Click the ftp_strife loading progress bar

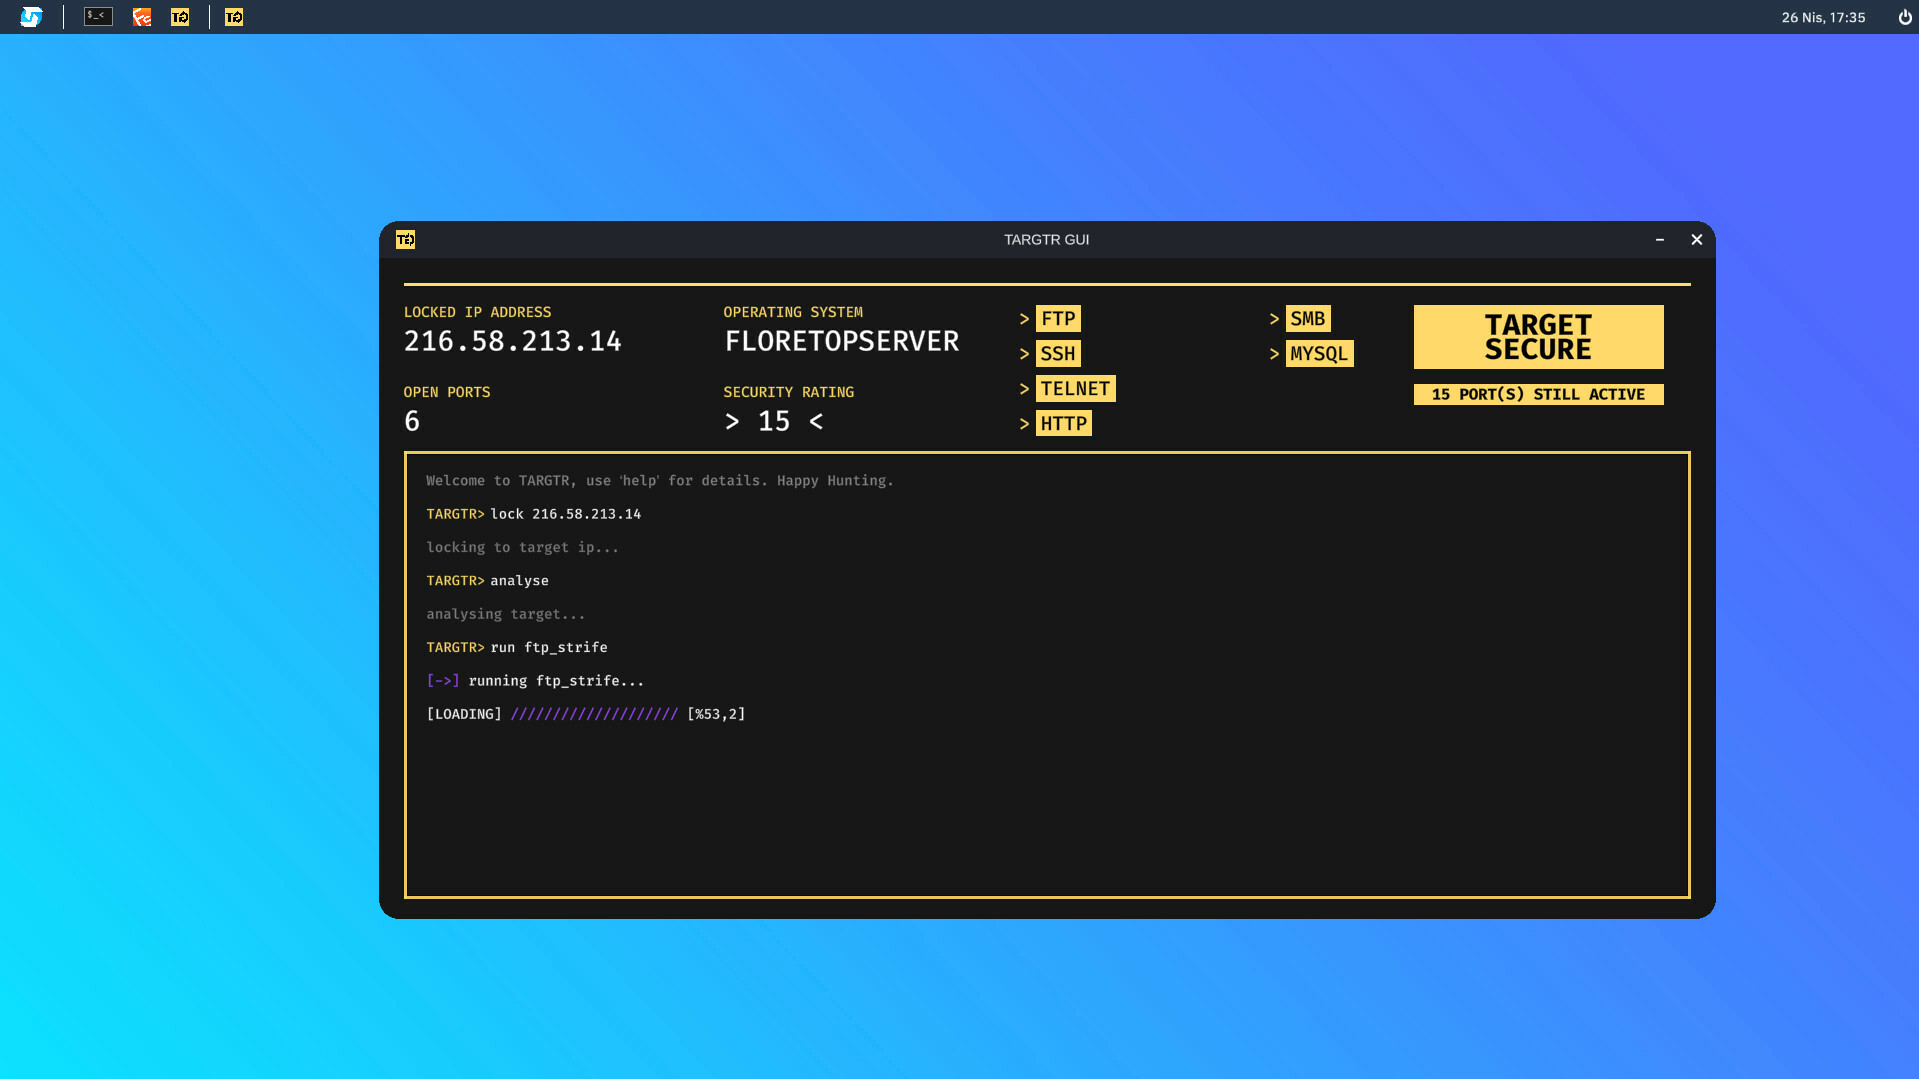pos(594,714)
